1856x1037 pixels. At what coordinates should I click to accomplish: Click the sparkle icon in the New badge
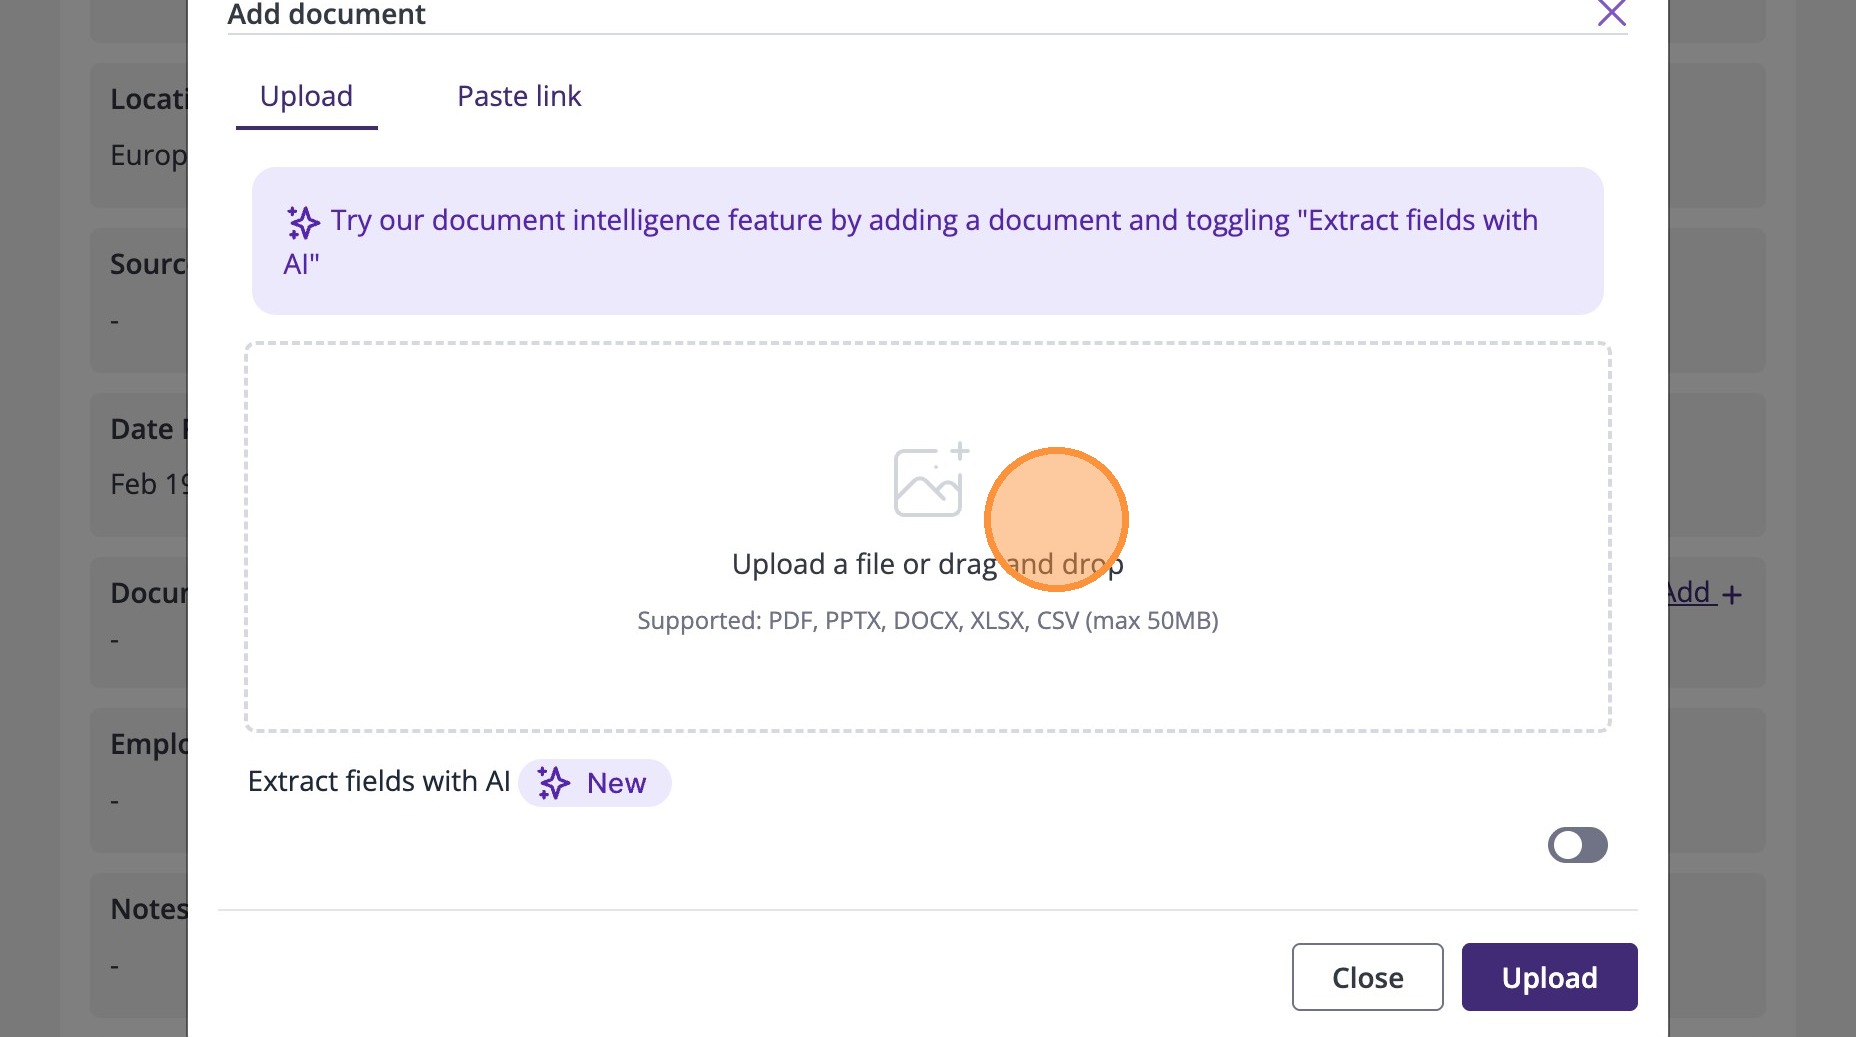tap(554, 783)
